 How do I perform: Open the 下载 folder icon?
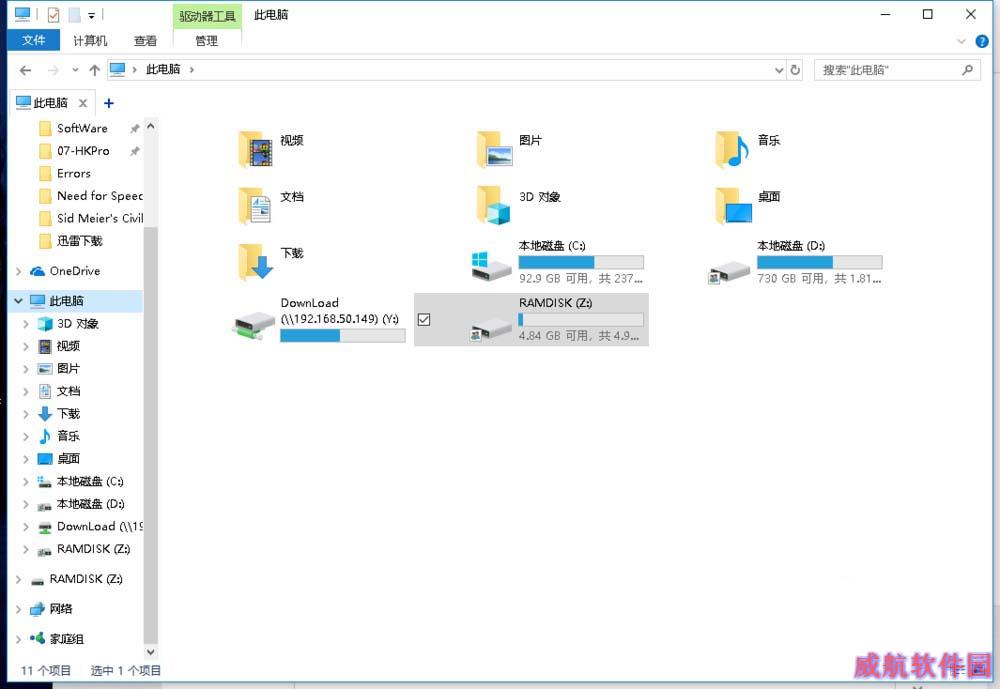(255, 262)
